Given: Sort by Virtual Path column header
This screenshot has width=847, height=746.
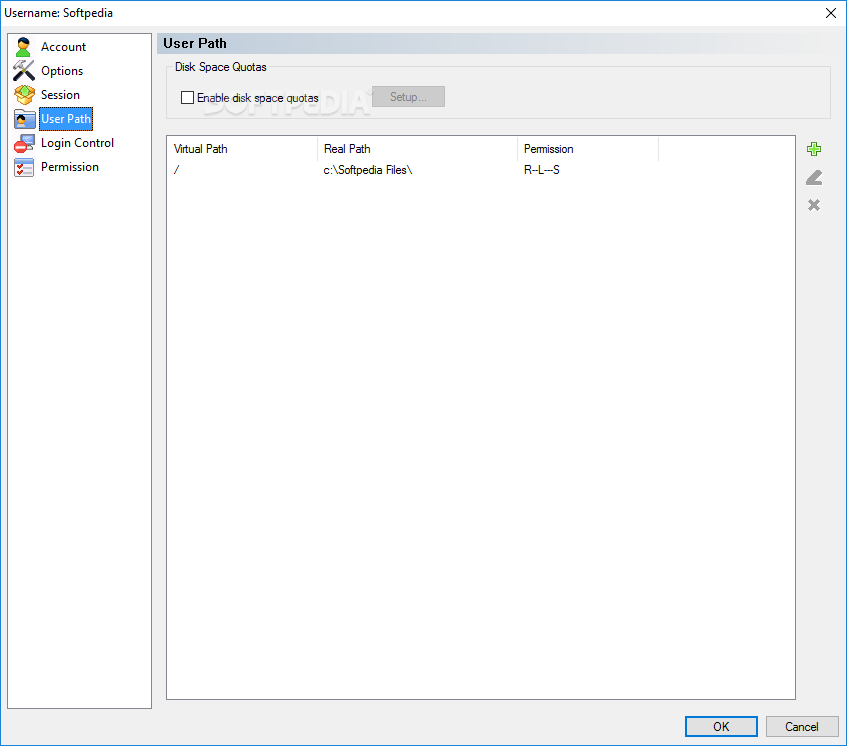Looking at the screenshot, I should point(242,149).
